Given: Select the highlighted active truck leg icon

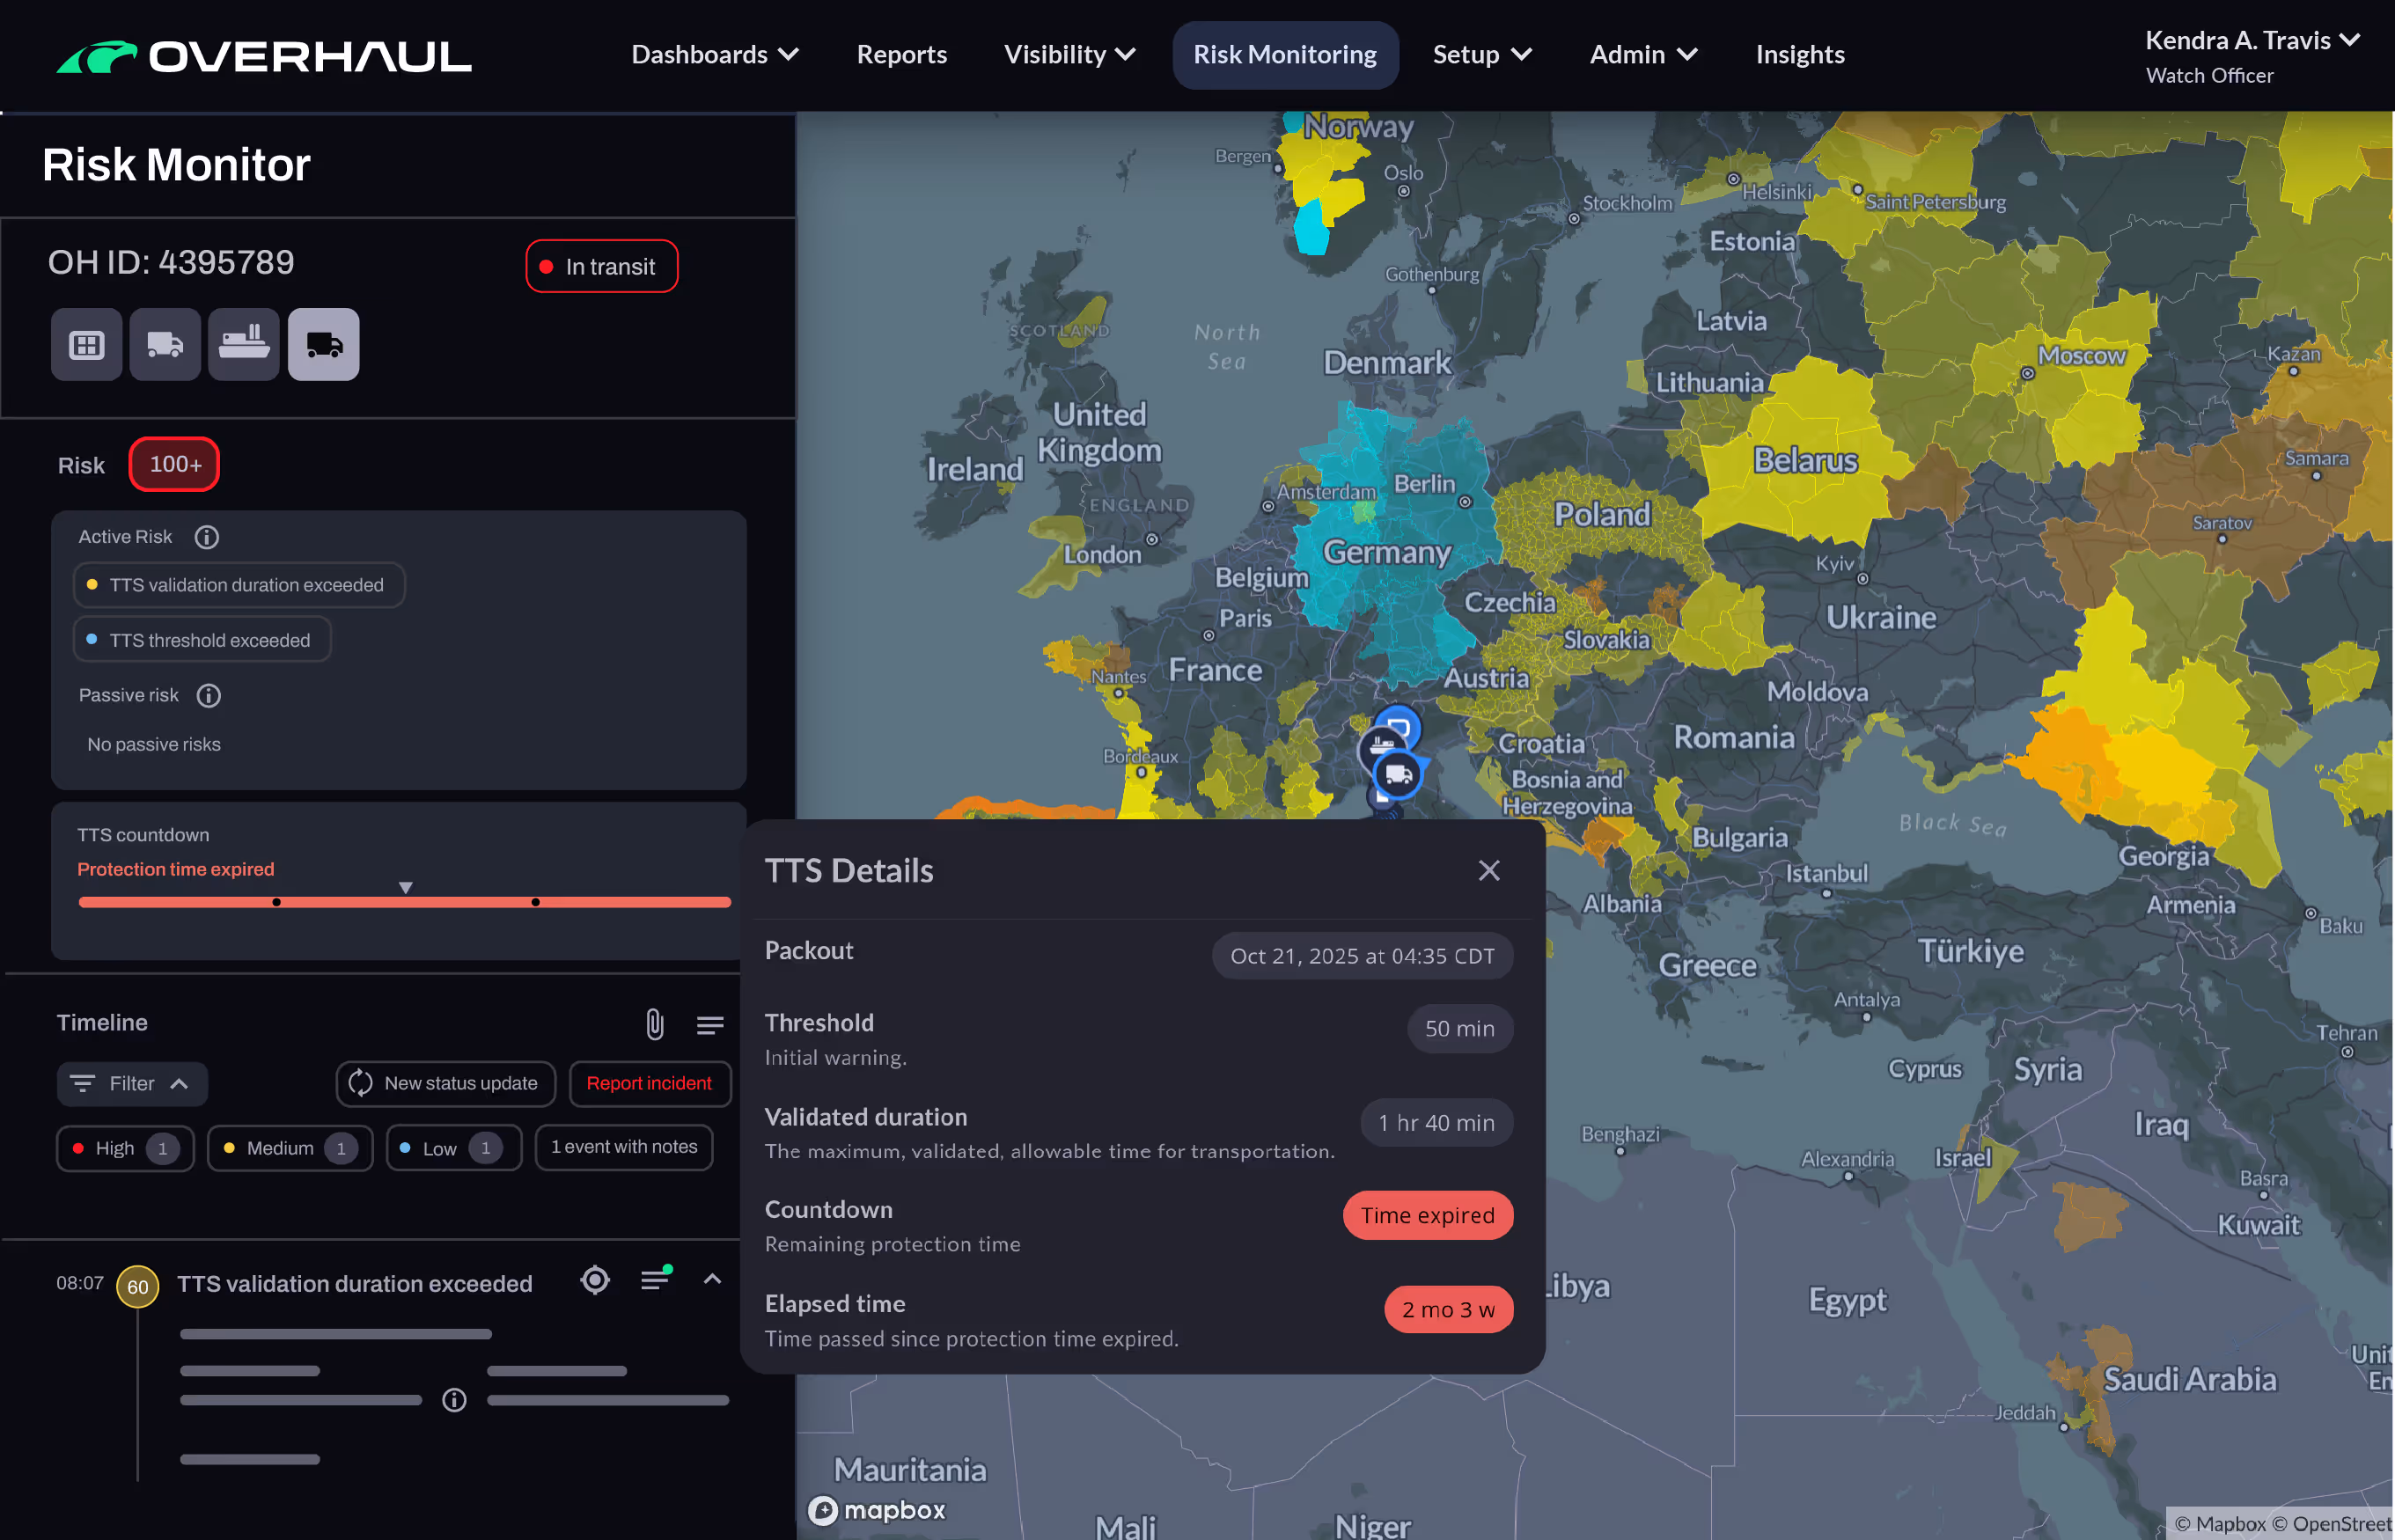Looking at the screenshot, I should click(323, 345).
